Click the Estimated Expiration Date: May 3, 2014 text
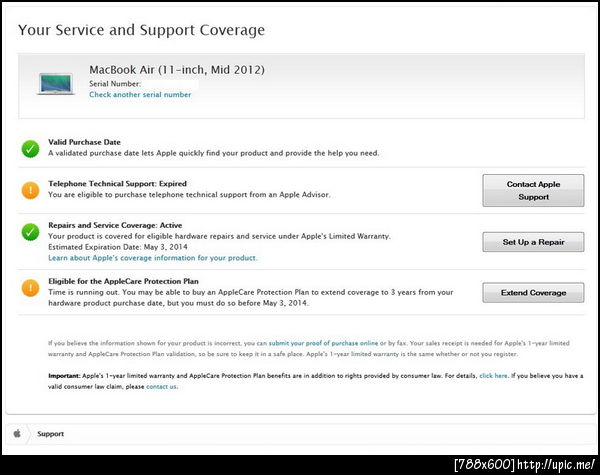This screenshot has width=600, height=475. click(x=118, y=247)
